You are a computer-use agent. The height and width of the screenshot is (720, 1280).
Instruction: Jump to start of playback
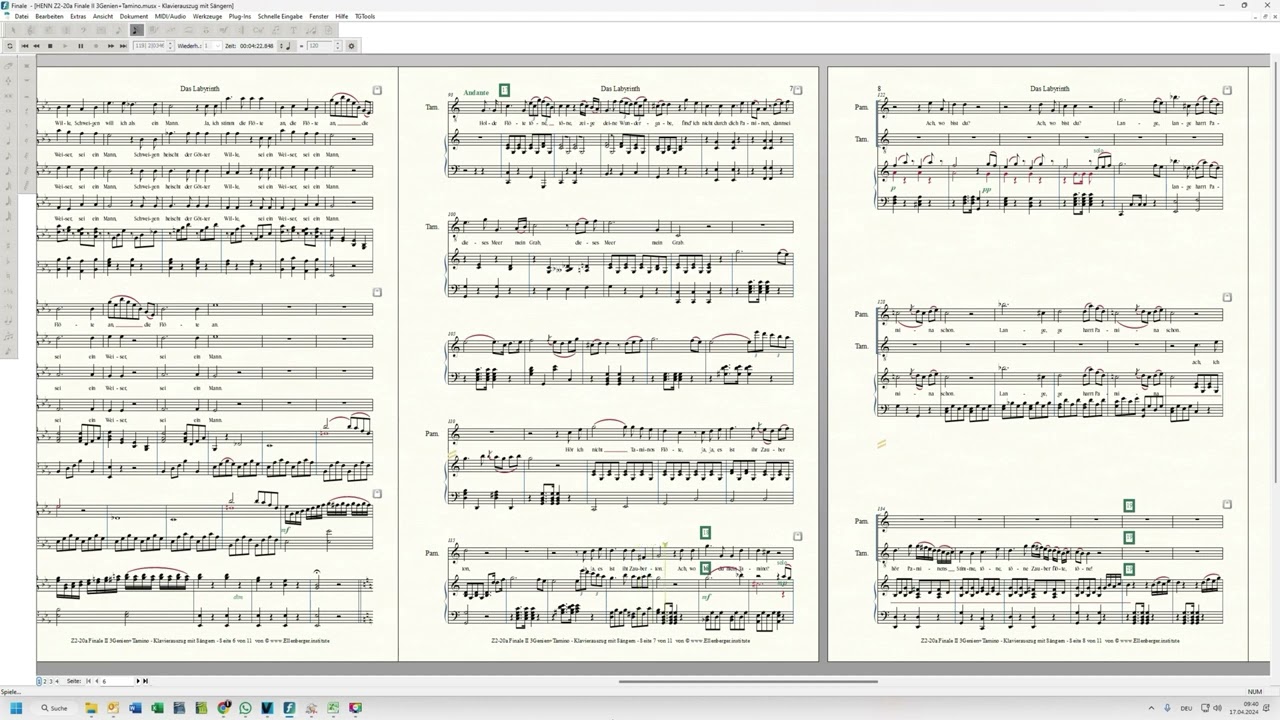click(x=25, y=46)
